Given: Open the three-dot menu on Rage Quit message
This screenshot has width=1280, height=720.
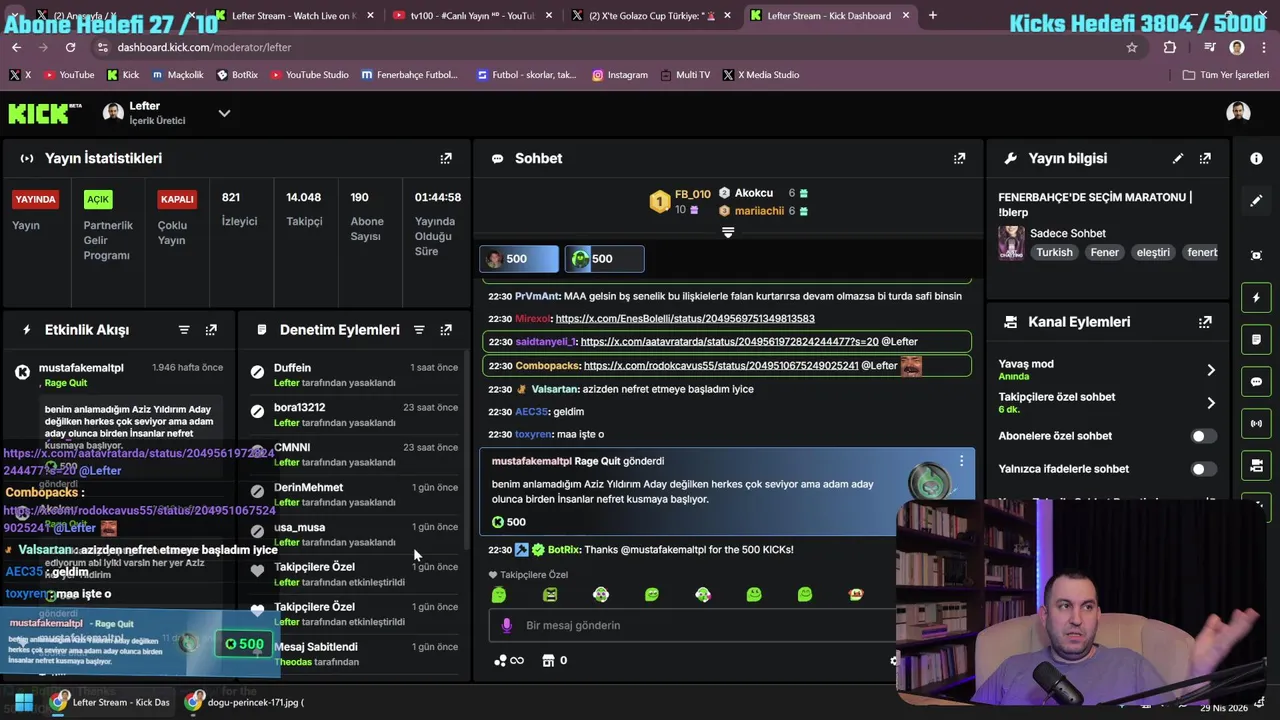Looking at the screenshot, I should [x=961, y=461].
